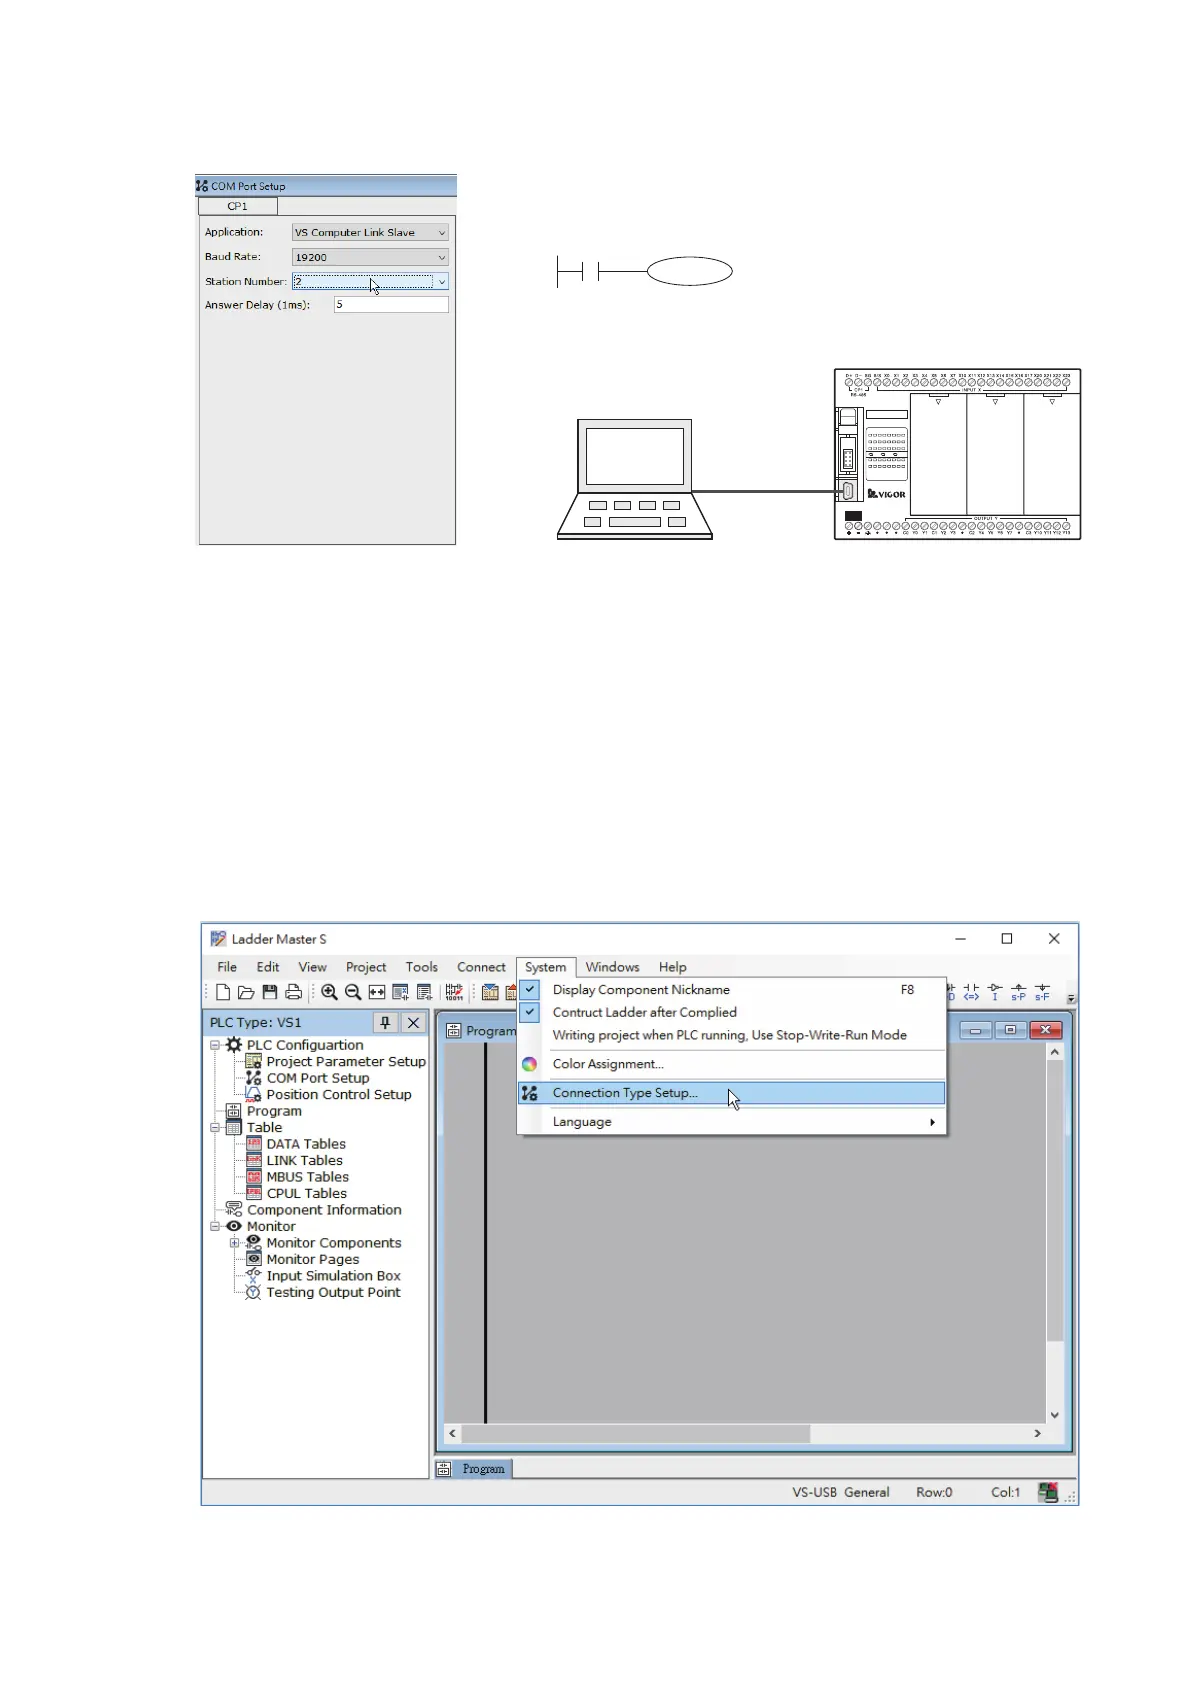Choose Color Assignment menu entry
The width and height of the screenshot is (1191, 1684).
point(730,1064)
